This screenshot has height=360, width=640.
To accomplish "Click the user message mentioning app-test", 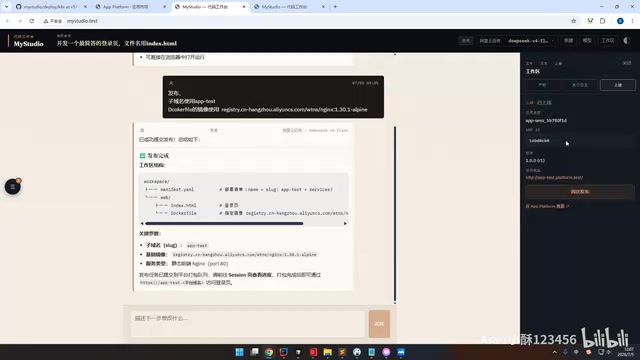I will [273, 97].
